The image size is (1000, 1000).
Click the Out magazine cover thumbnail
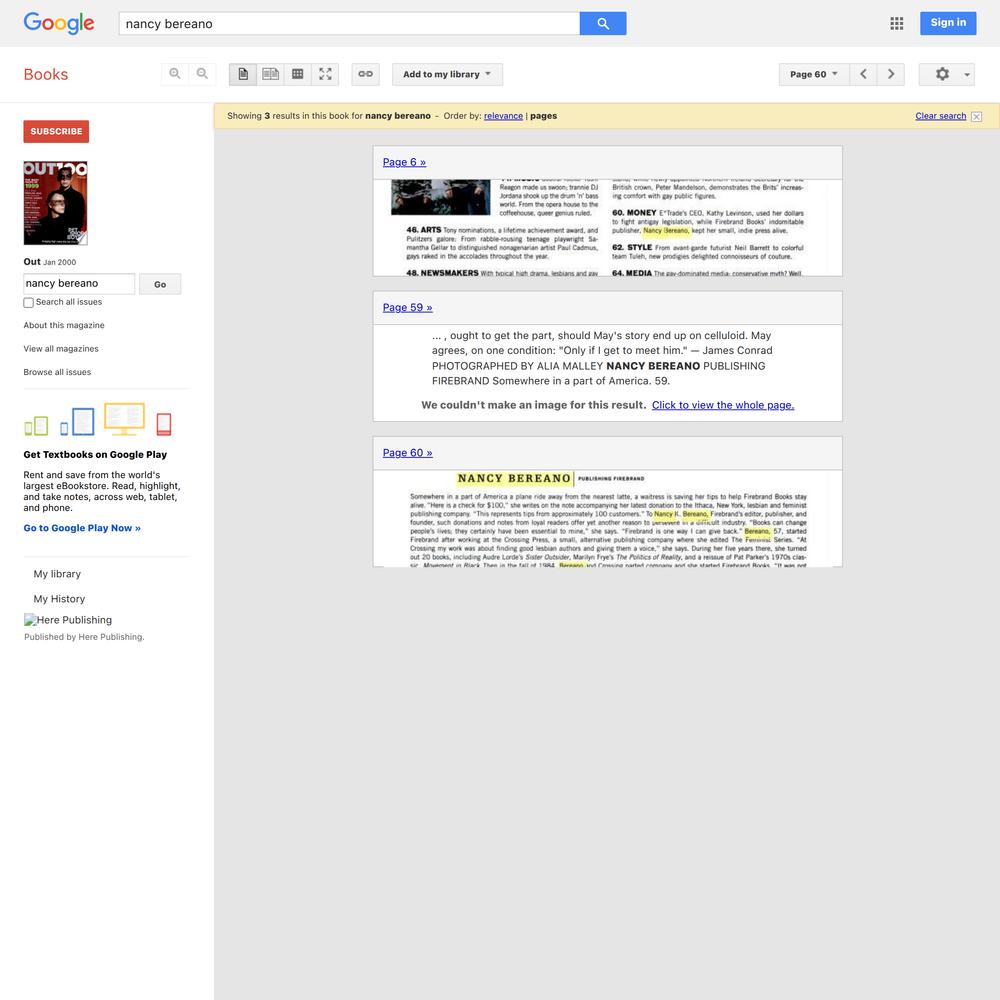(x=55, y=203)
